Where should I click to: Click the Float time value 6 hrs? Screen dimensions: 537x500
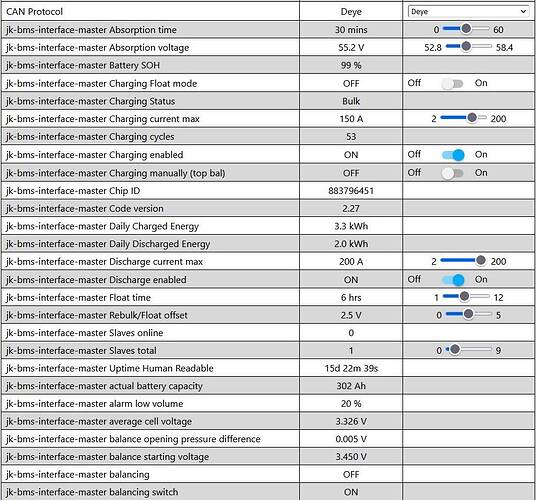click(x=351, y=298)
